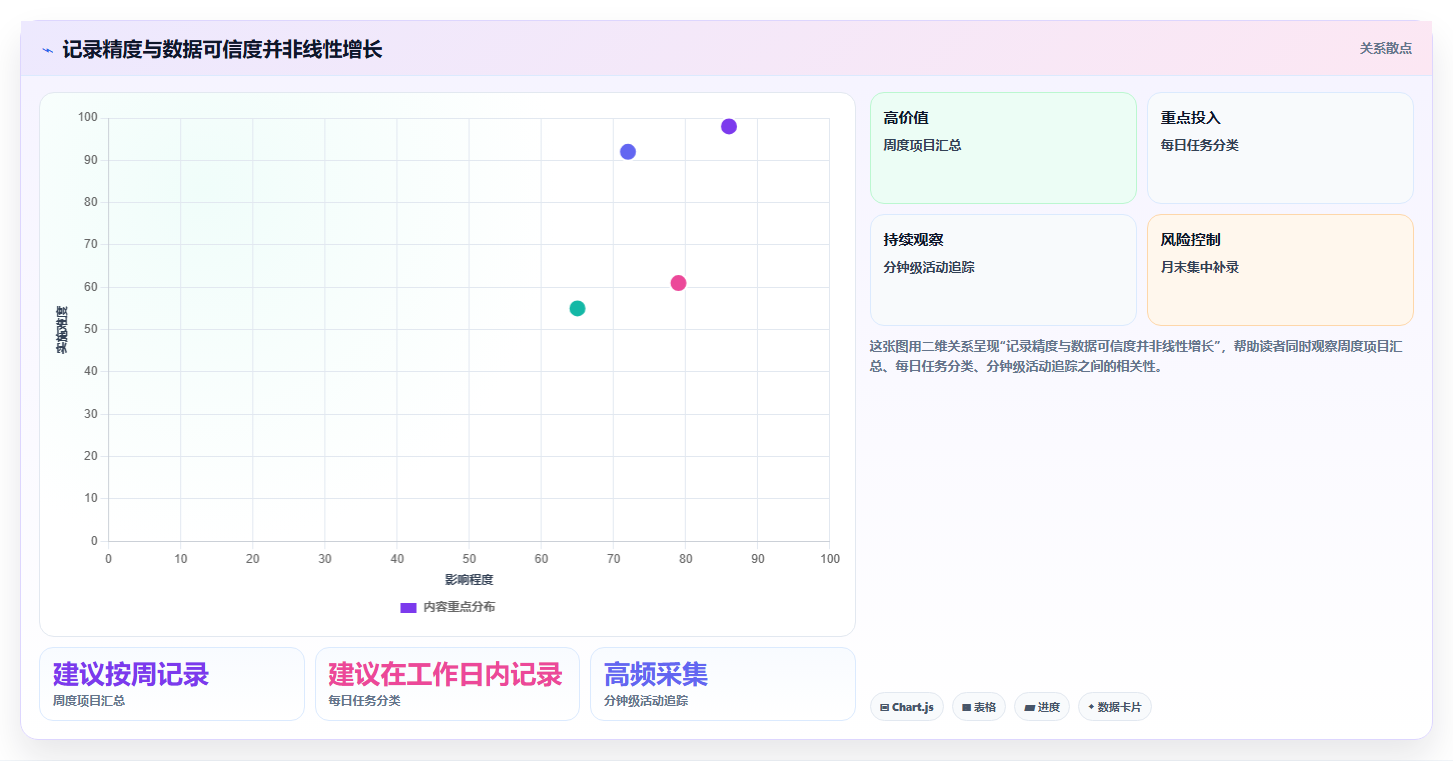
Task: Click the 表格 tag chip
Action: click(979, 707)
